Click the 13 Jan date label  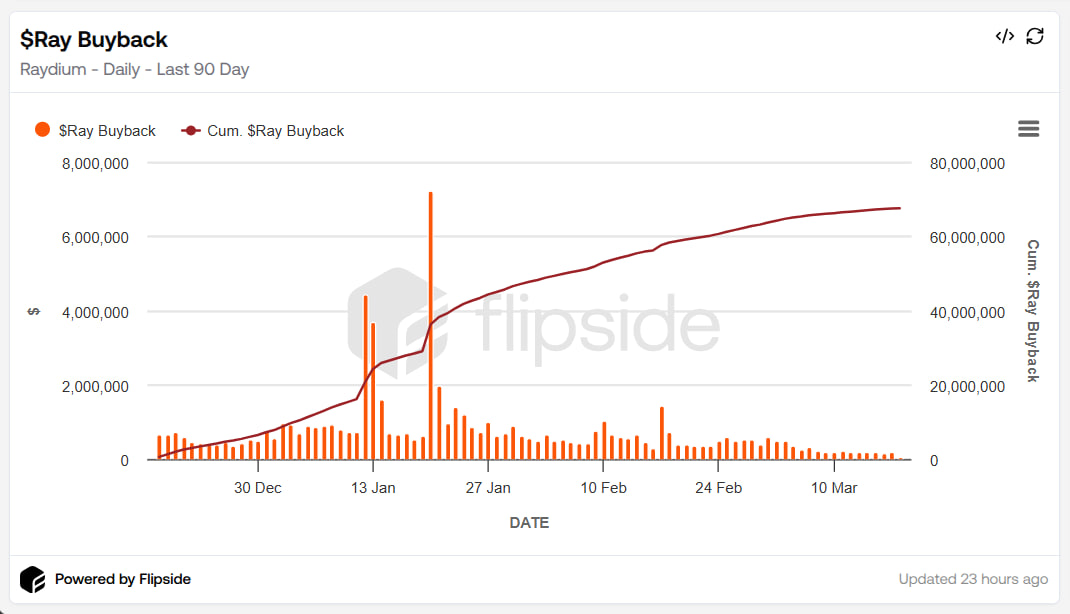pyautogui.click(x=373, y=488)
